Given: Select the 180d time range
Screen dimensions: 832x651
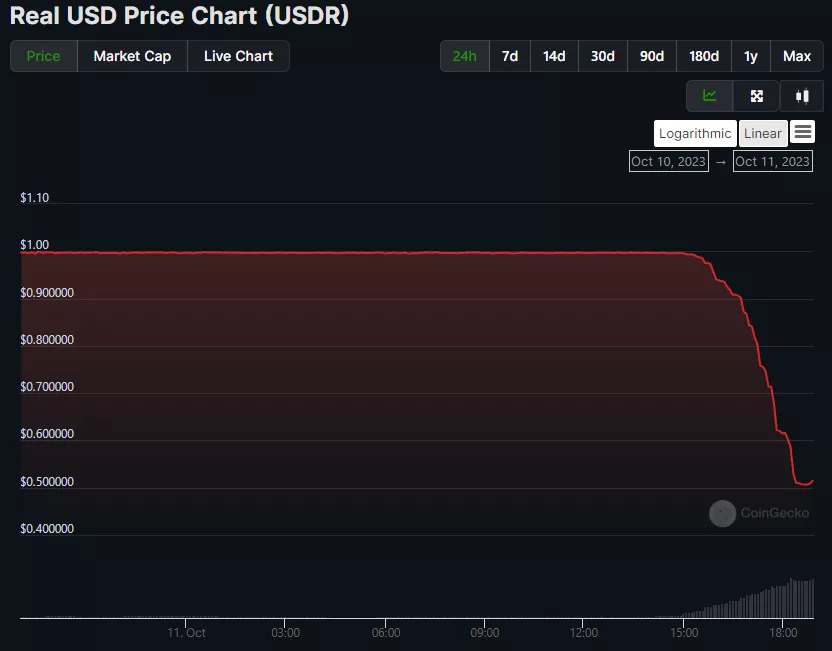Looking at the screenshot, I should click(x=704, y=56).
